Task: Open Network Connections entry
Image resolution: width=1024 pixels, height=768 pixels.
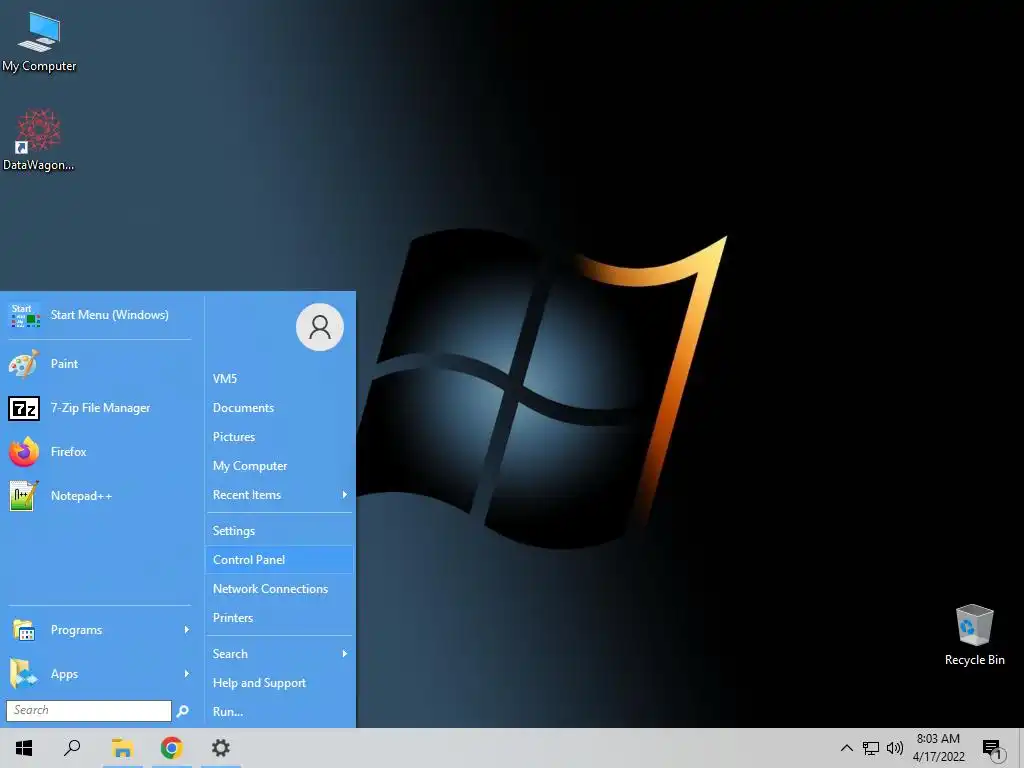Action: [x=280, y=589]
